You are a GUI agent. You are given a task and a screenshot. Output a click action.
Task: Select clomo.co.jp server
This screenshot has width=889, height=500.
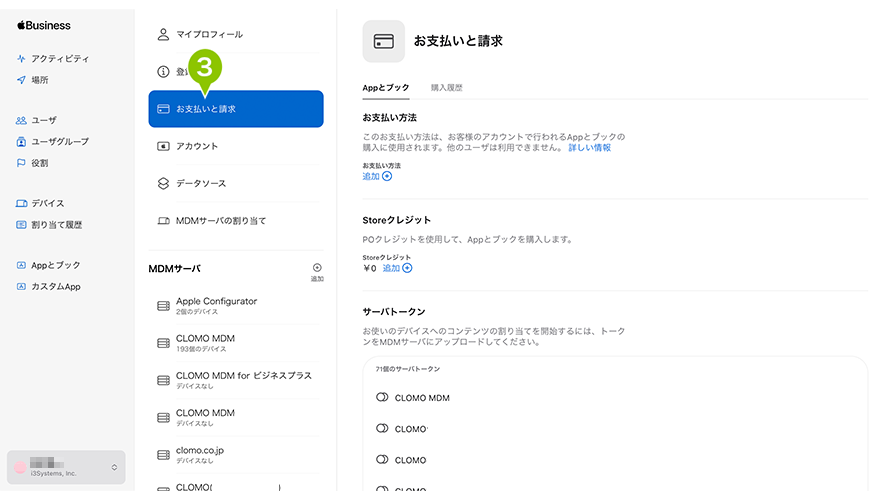[236, 455]
